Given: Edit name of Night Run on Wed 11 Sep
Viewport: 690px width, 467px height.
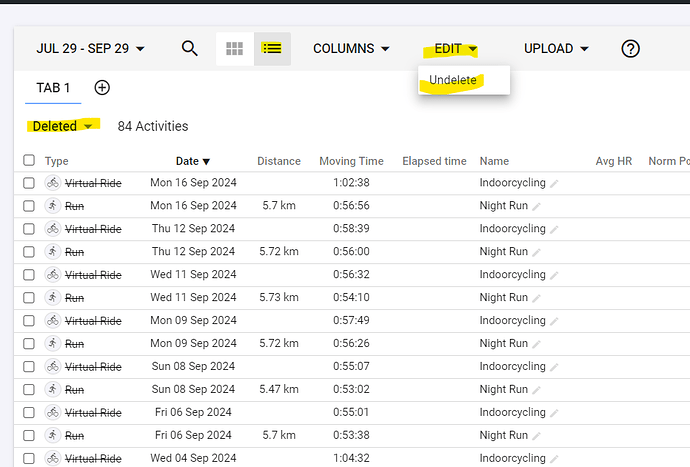Looking at the screenshot, I should click(536, 298).
